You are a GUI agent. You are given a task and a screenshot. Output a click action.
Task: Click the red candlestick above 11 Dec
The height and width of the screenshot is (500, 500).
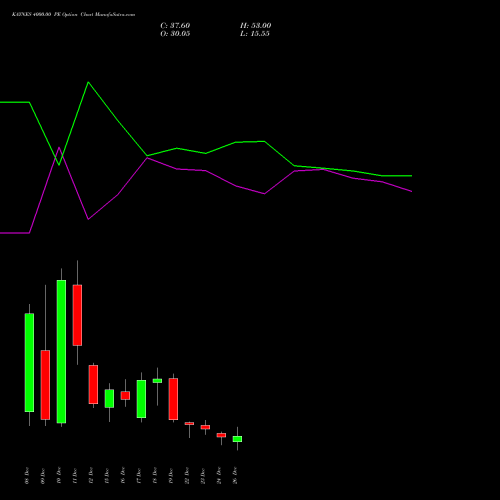pyautogui.click(x=77, y=315)
